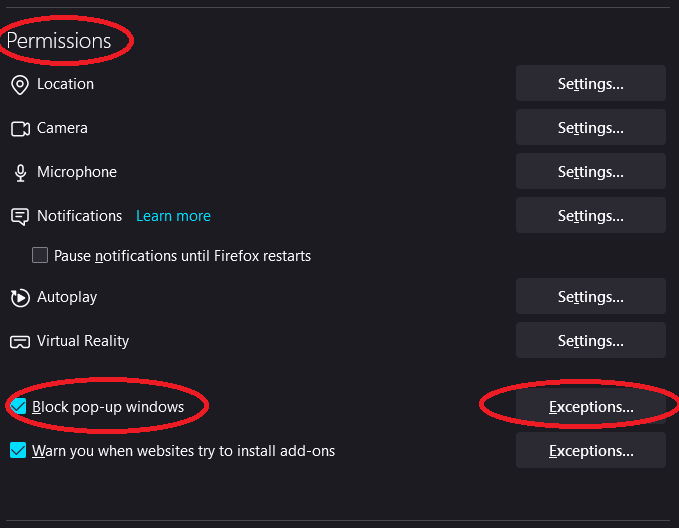Click the Location pin icon
This screenshot has height=528, width=679.
point(19,85)
